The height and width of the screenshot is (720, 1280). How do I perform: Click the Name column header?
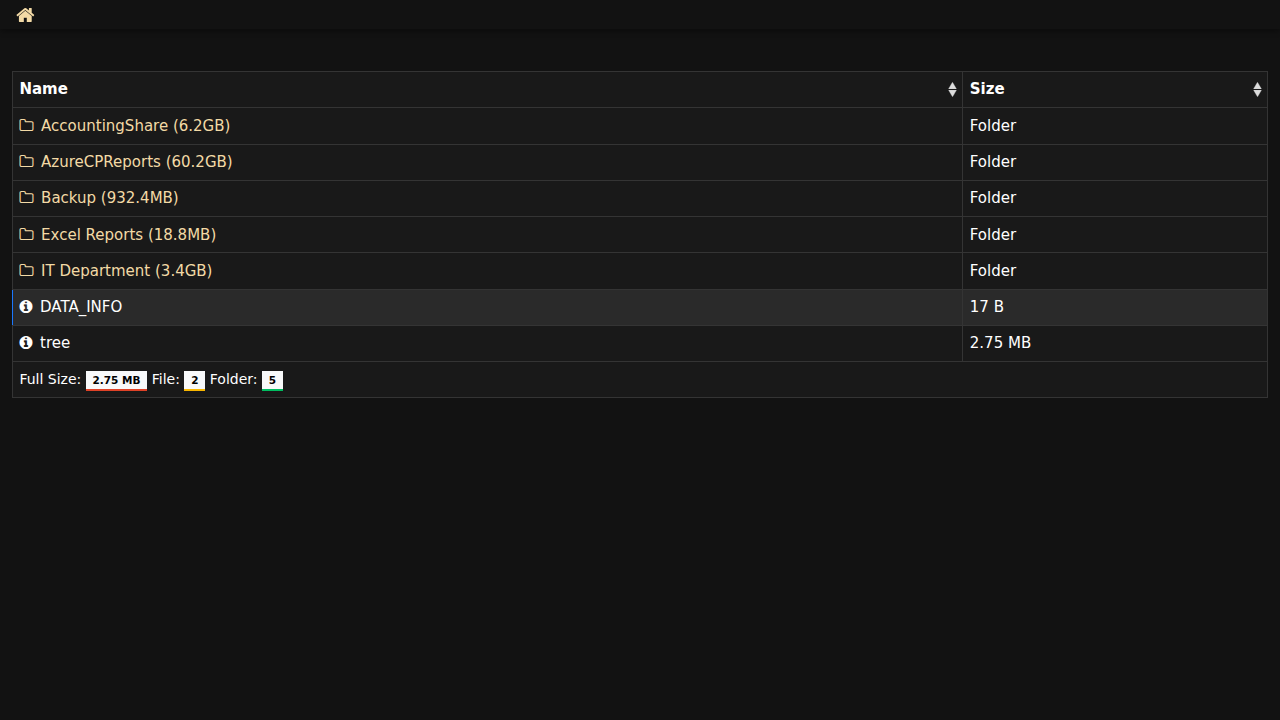point(44,89)
